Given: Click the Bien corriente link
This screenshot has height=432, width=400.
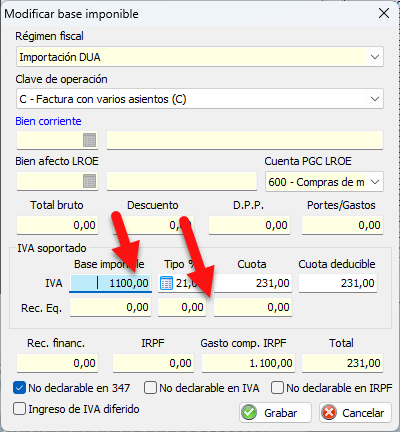Looking at the screenshot, I should point(48,121).
